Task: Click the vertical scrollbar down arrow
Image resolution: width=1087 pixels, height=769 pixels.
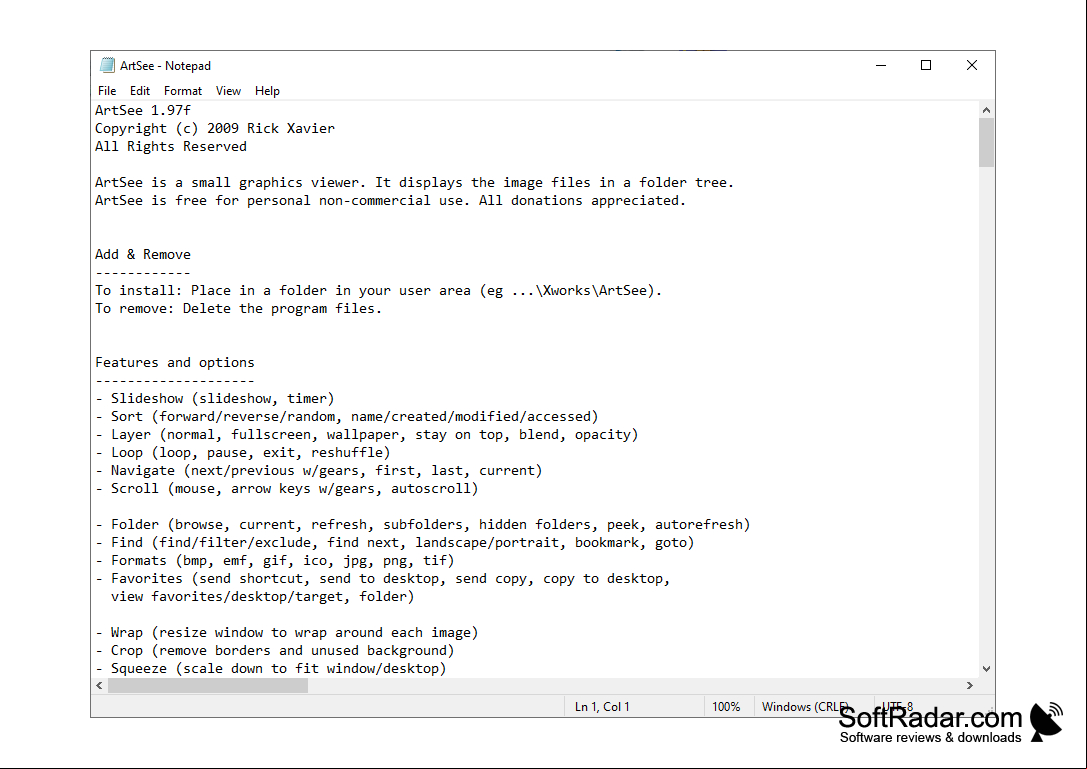Action: click(x=986, y=669)
